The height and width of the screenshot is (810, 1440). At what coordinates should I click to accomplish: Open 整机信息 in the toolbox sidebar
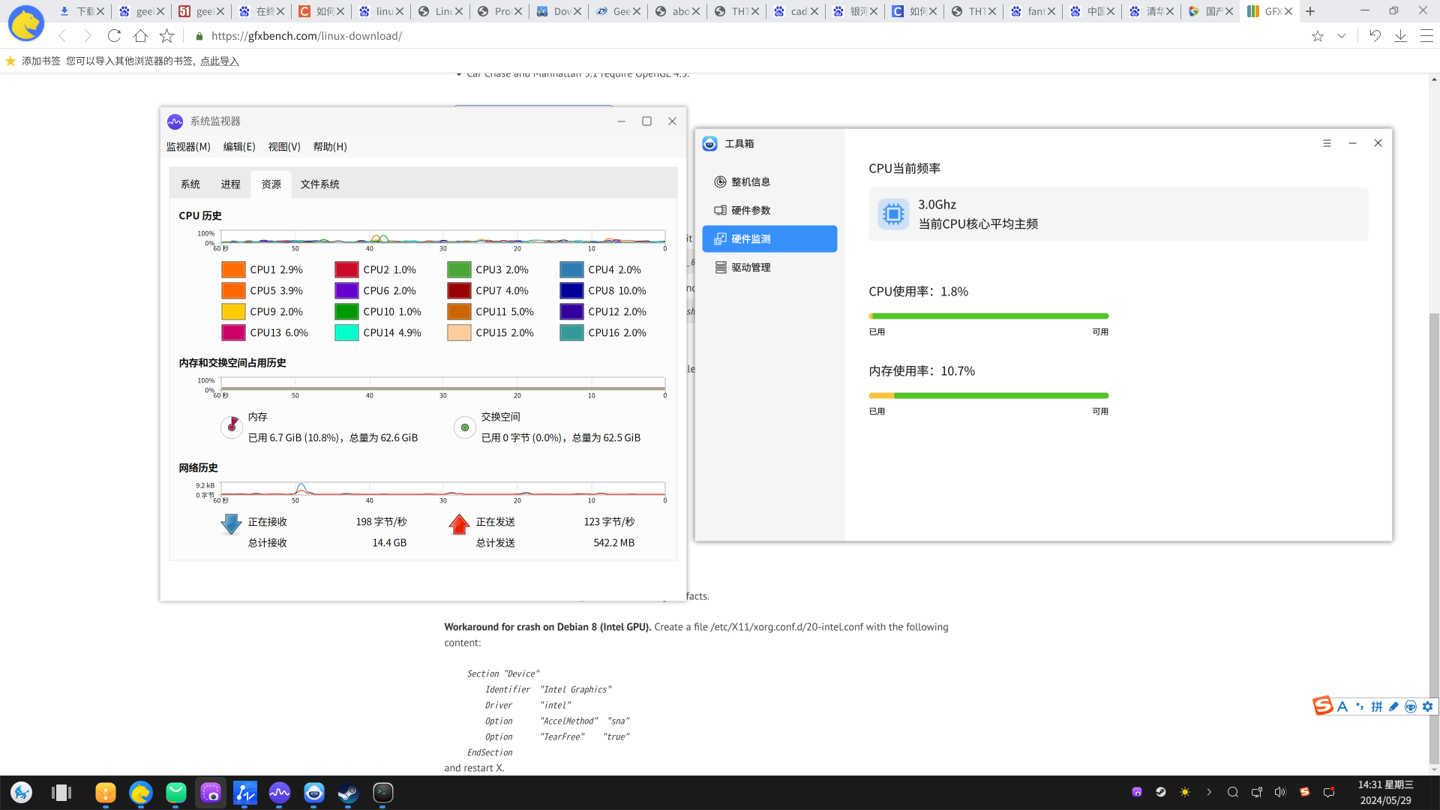click(x=750, y=182)
